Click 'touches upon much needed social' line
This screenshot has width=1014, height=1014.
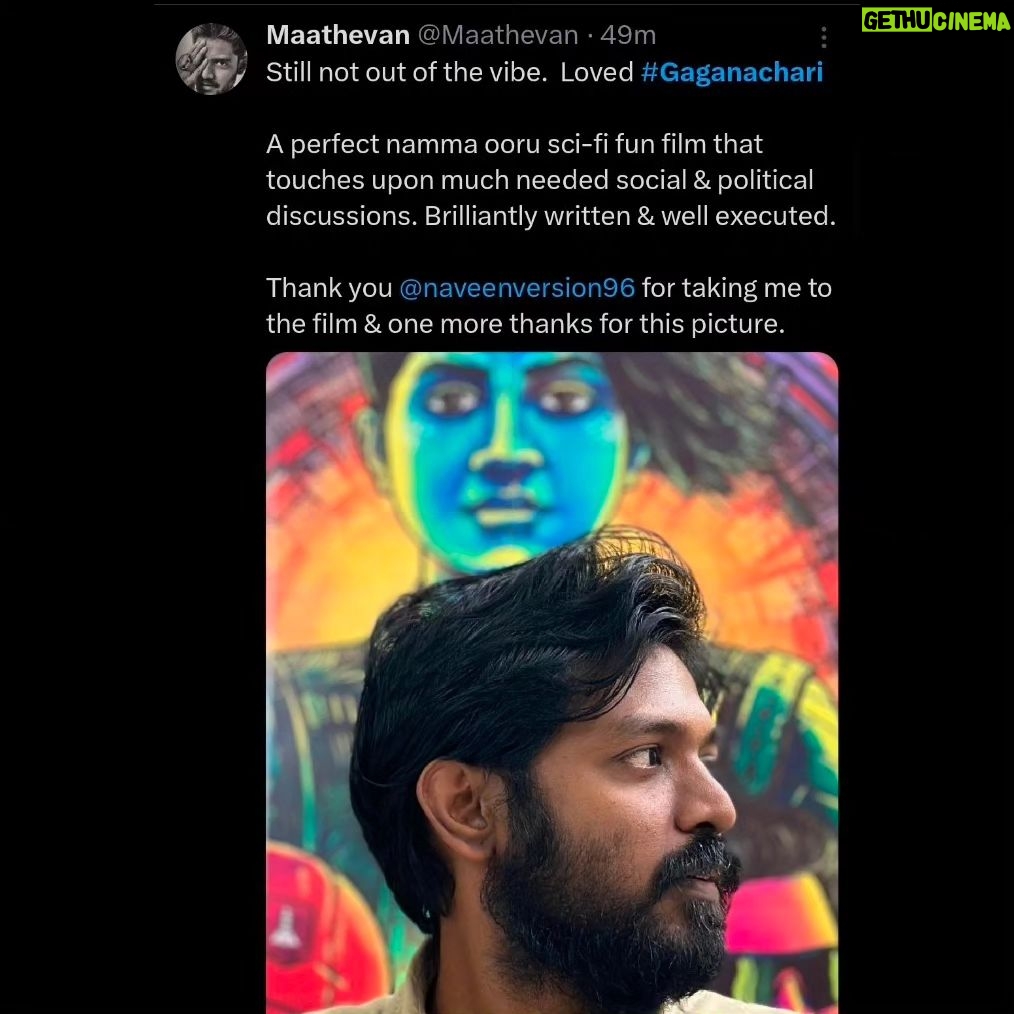(540, 180)
